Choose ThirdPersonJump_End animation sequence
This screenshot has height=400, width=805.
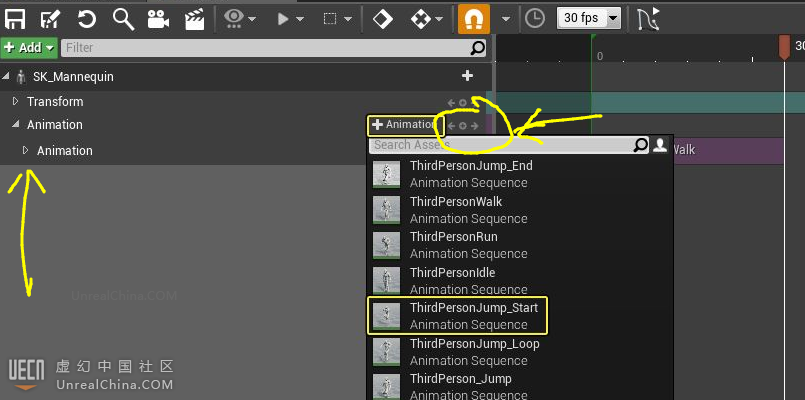pos(520,174)
